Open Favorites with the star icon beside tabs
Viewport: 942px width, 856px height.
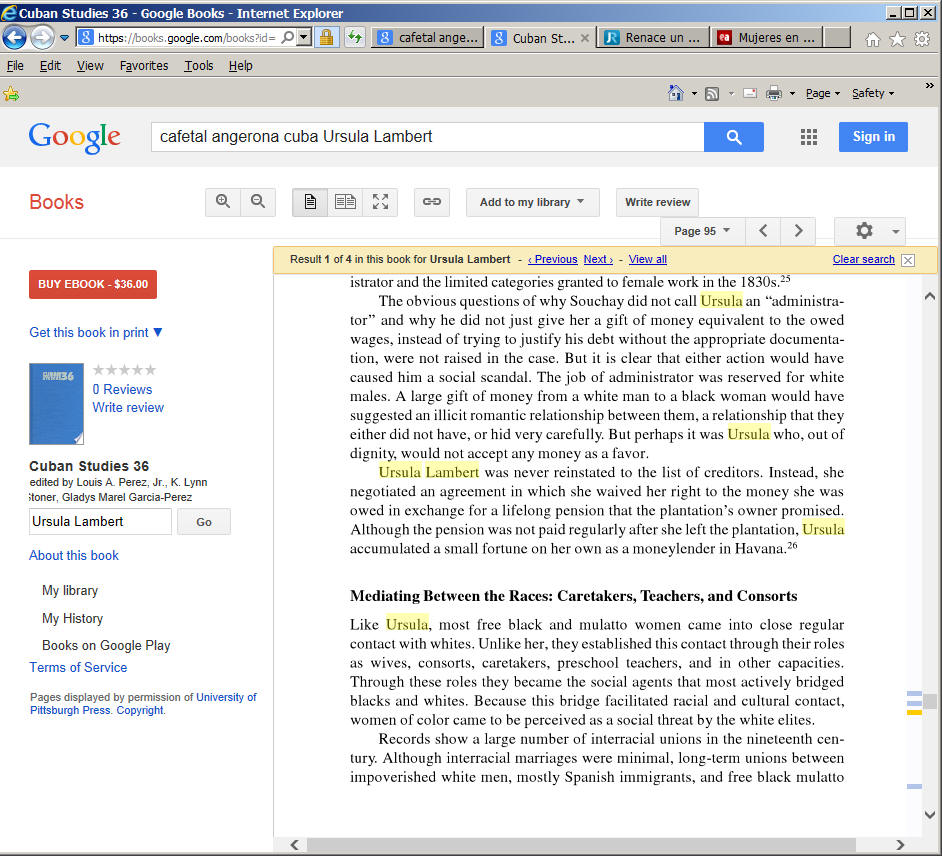(897, 40)
